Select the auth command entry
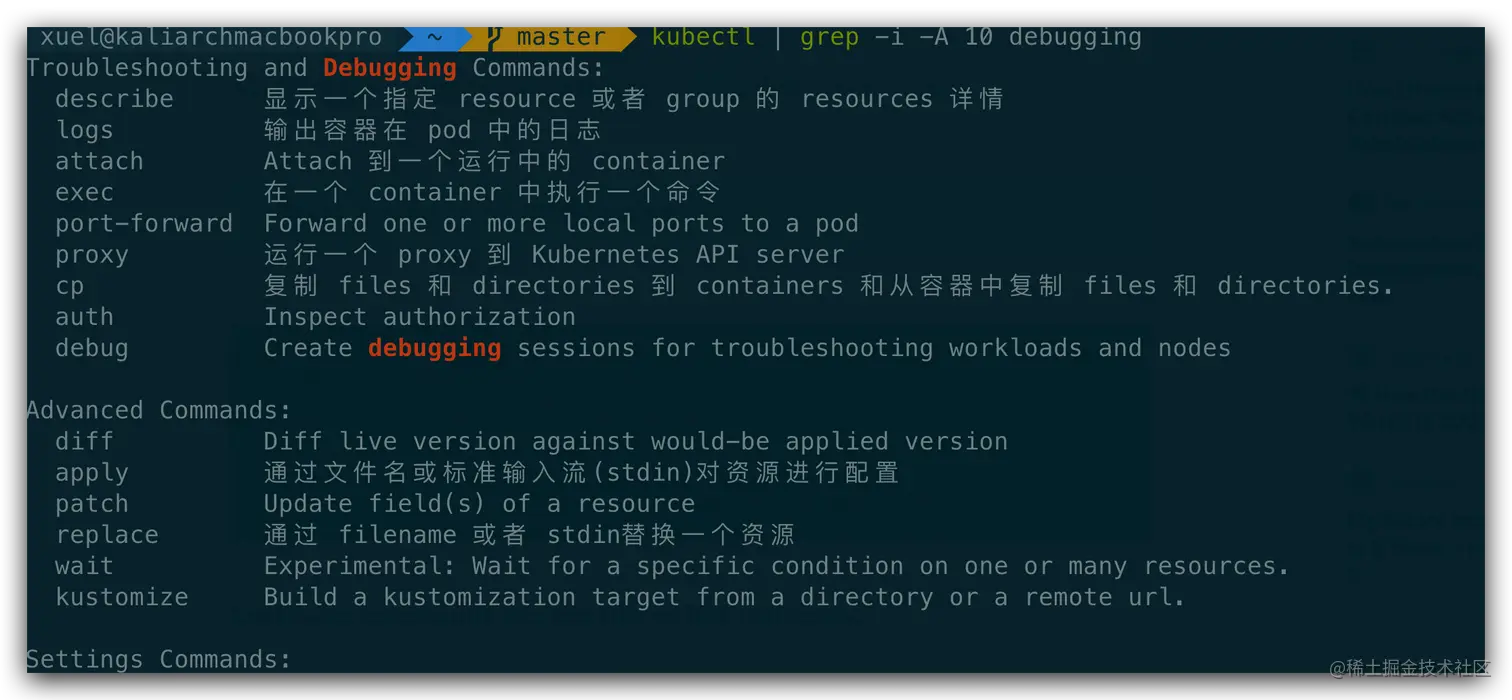Screen dimensions: 1512x700 coord(84,317)
